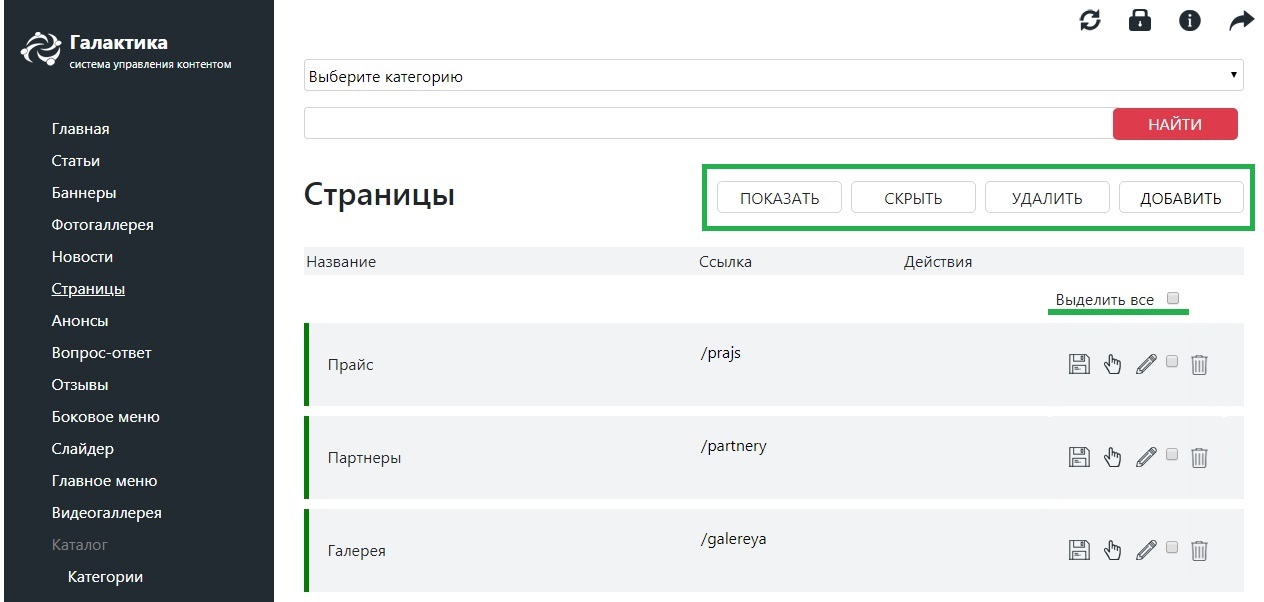Click the lock icon in top bar
Viewport: 1264px width, 602px height.
[1140, 20]
